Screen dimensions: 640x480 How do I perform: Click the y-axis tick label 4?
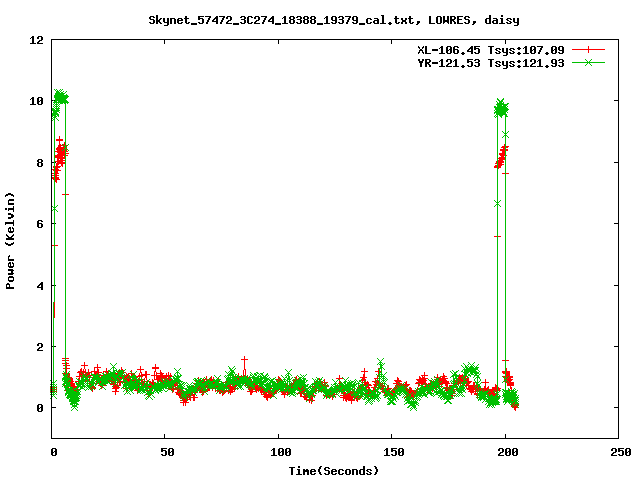click(40, 286)
